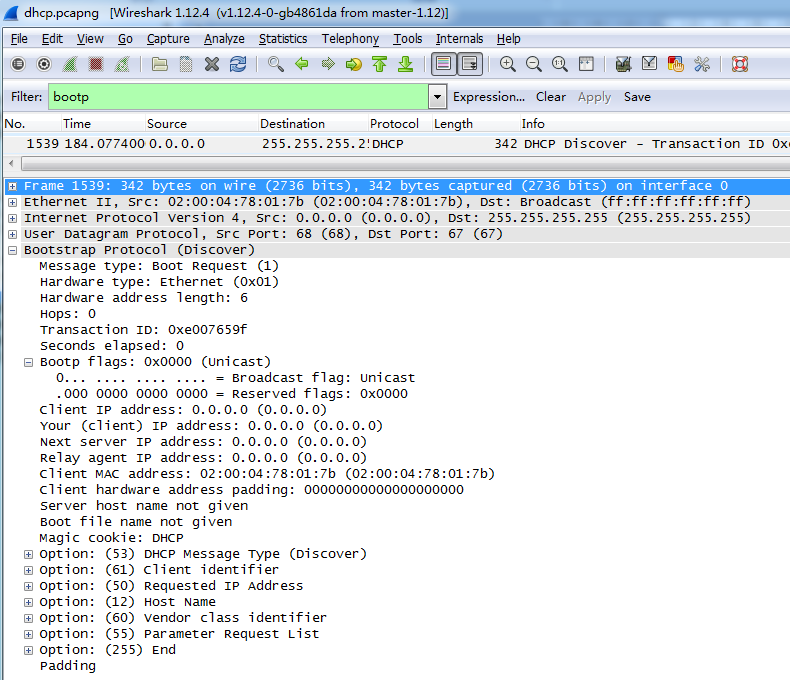Expand the Frame 1539 tree node
This screenshot has height=680, width=790.
13,186
